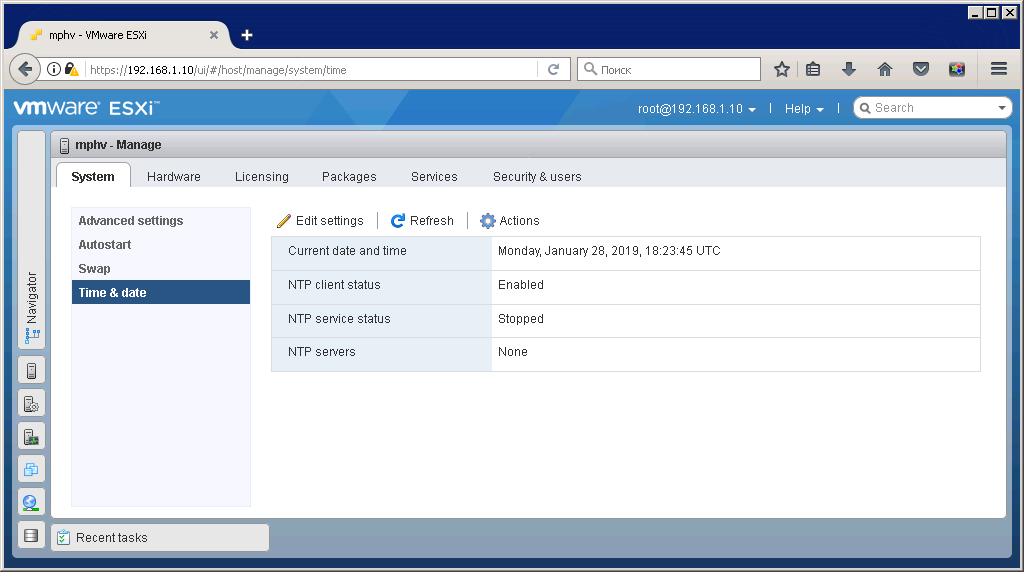Close the mphv - VMware ESXi tab

(214, 35)
